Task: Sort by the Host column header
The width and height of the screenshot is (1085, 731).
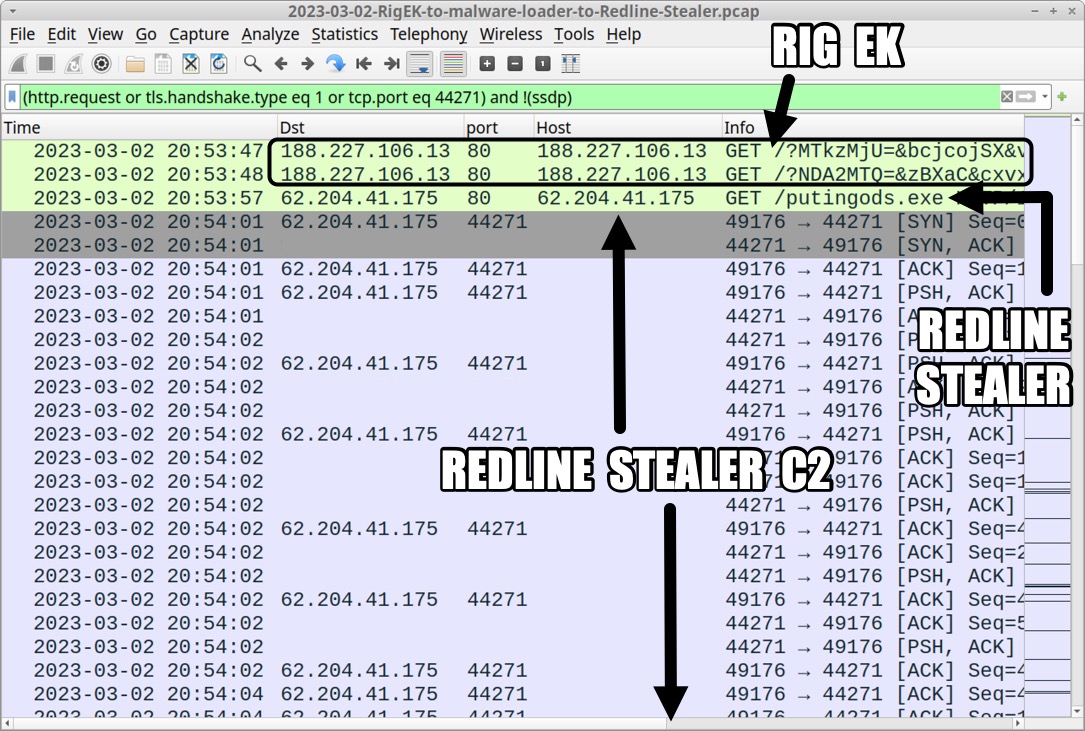Action: click(628, 127)
